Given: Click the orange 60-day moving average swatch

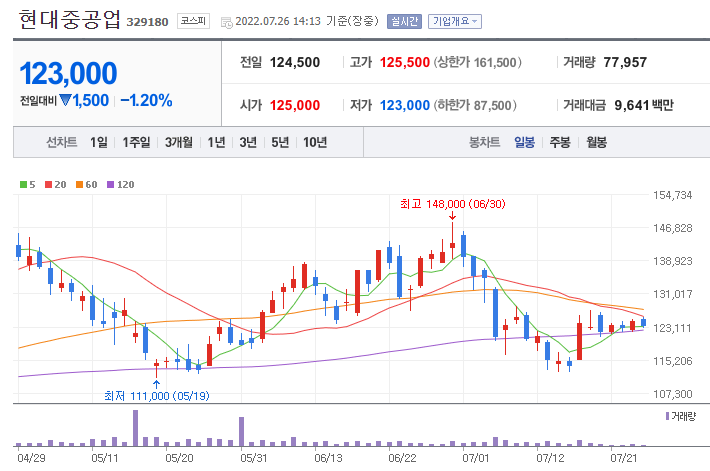Looking at the screenshot, I should click(x=79, y=184).
